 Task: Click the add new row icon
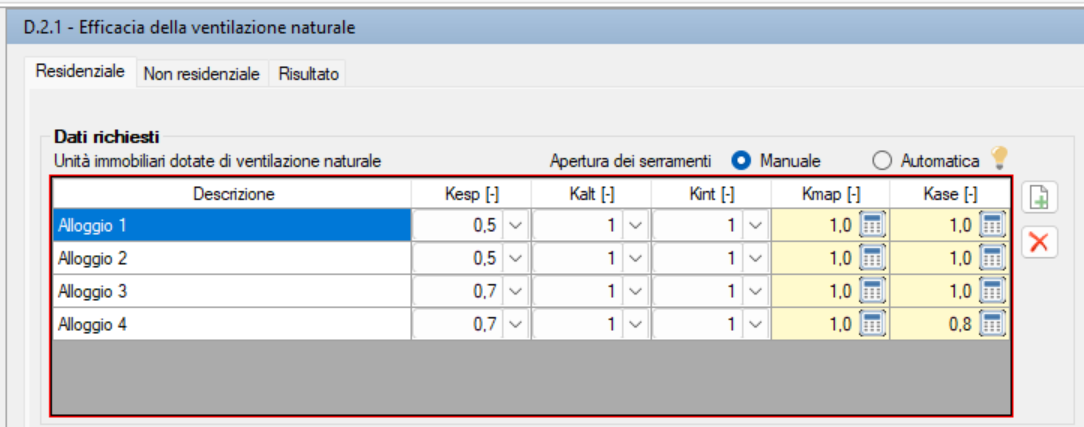(1039, 200)
